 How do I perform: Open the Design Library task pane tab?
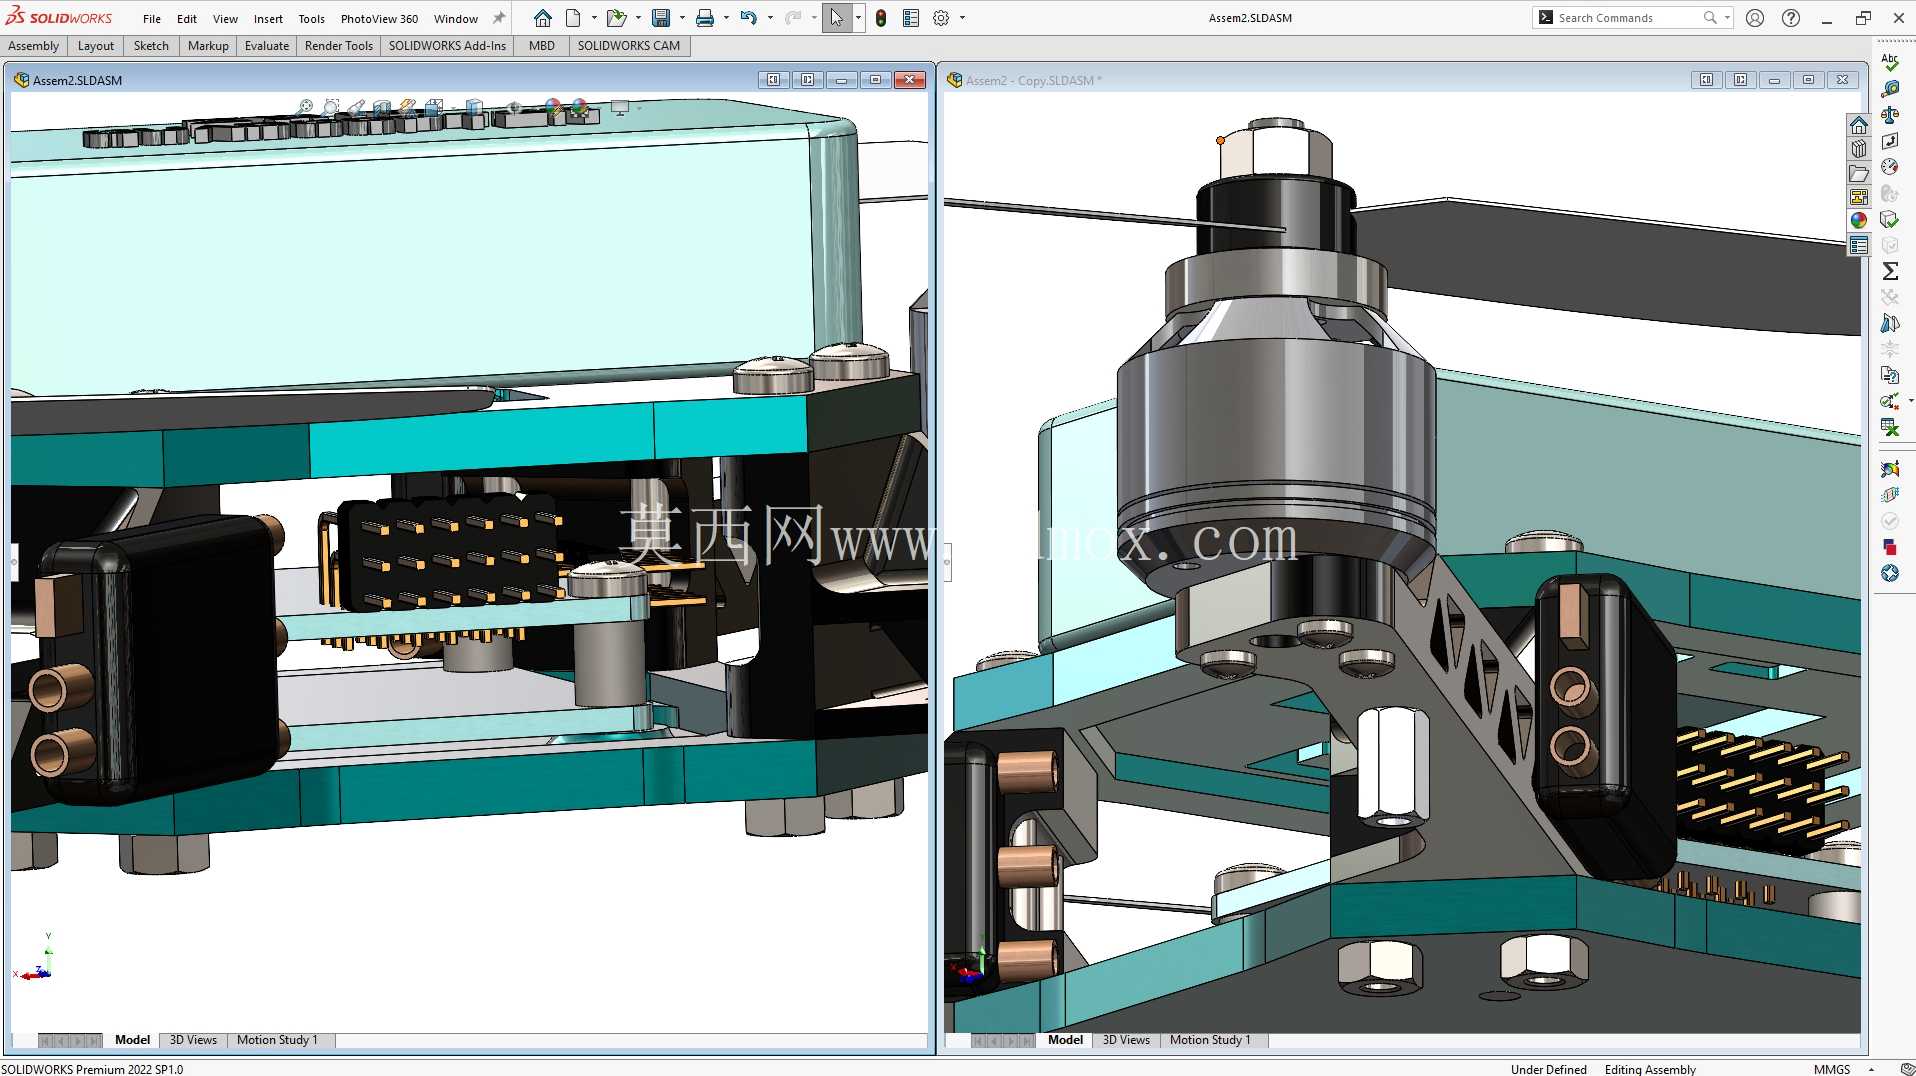click(x=1859, y=149)
